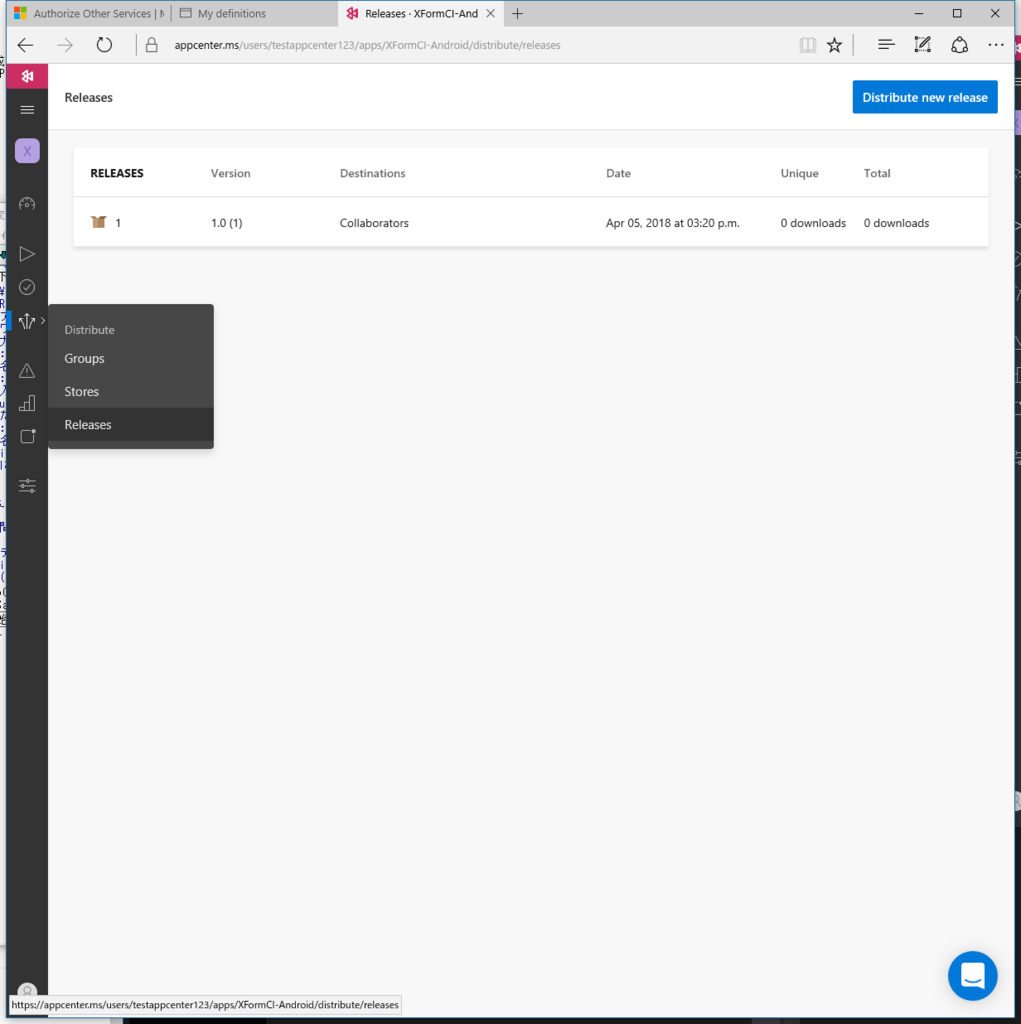Screen dimensions: 1021x1024
Task: Open the Push notifications icon in sidebar
Action: (27, 436)
